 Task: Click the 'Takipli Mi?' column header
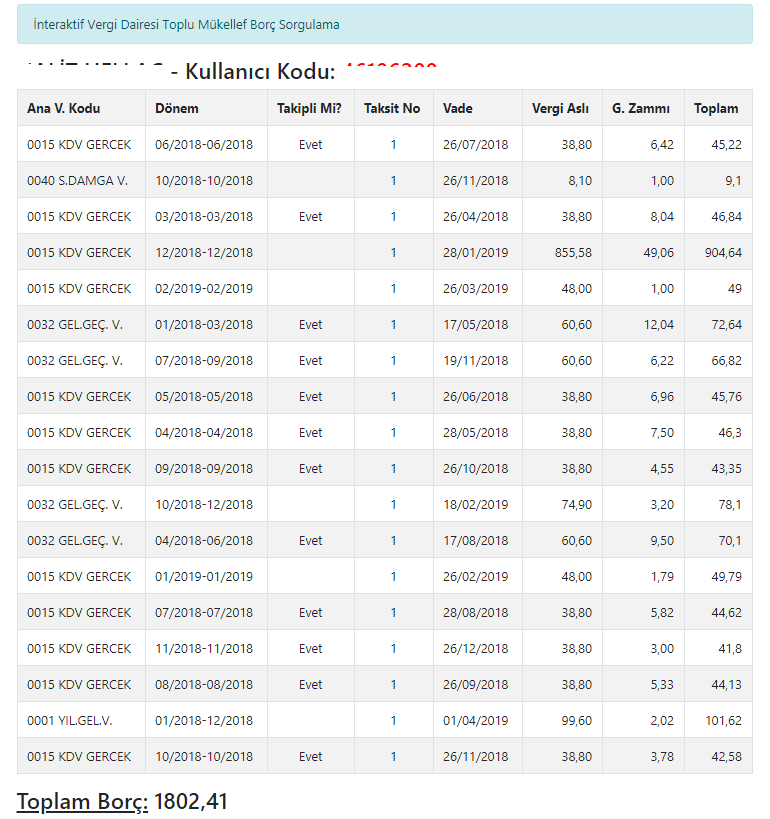pyautogui.click(x=309, y=108)
